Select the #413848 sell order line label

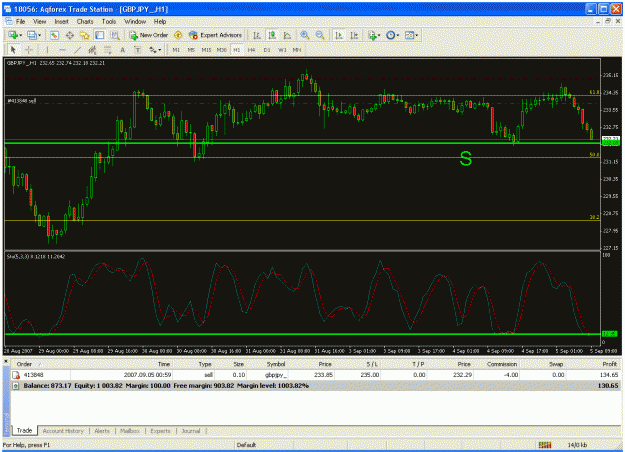[22, 101]
